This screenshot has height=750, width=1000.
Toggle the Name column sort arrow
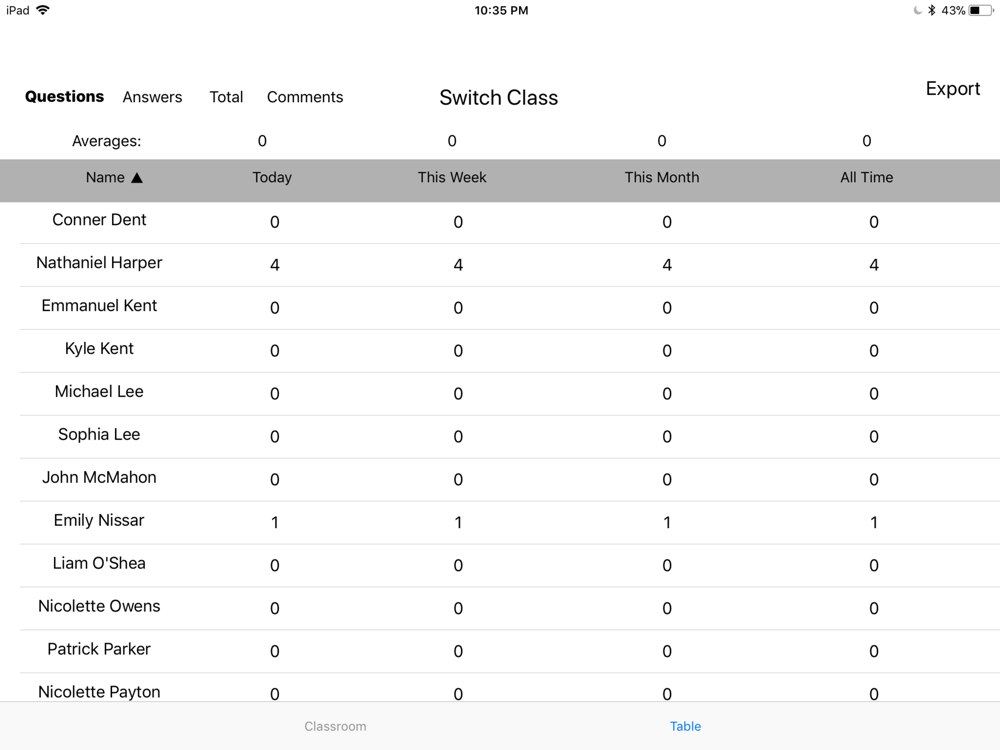[x=137, y=178]
